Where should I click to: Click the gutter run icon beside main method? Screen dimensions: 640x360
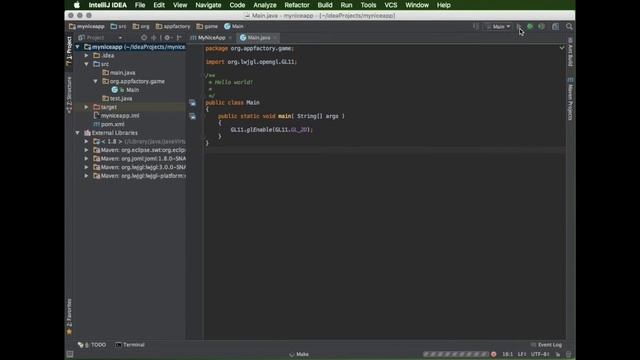[x=192, y=116]
